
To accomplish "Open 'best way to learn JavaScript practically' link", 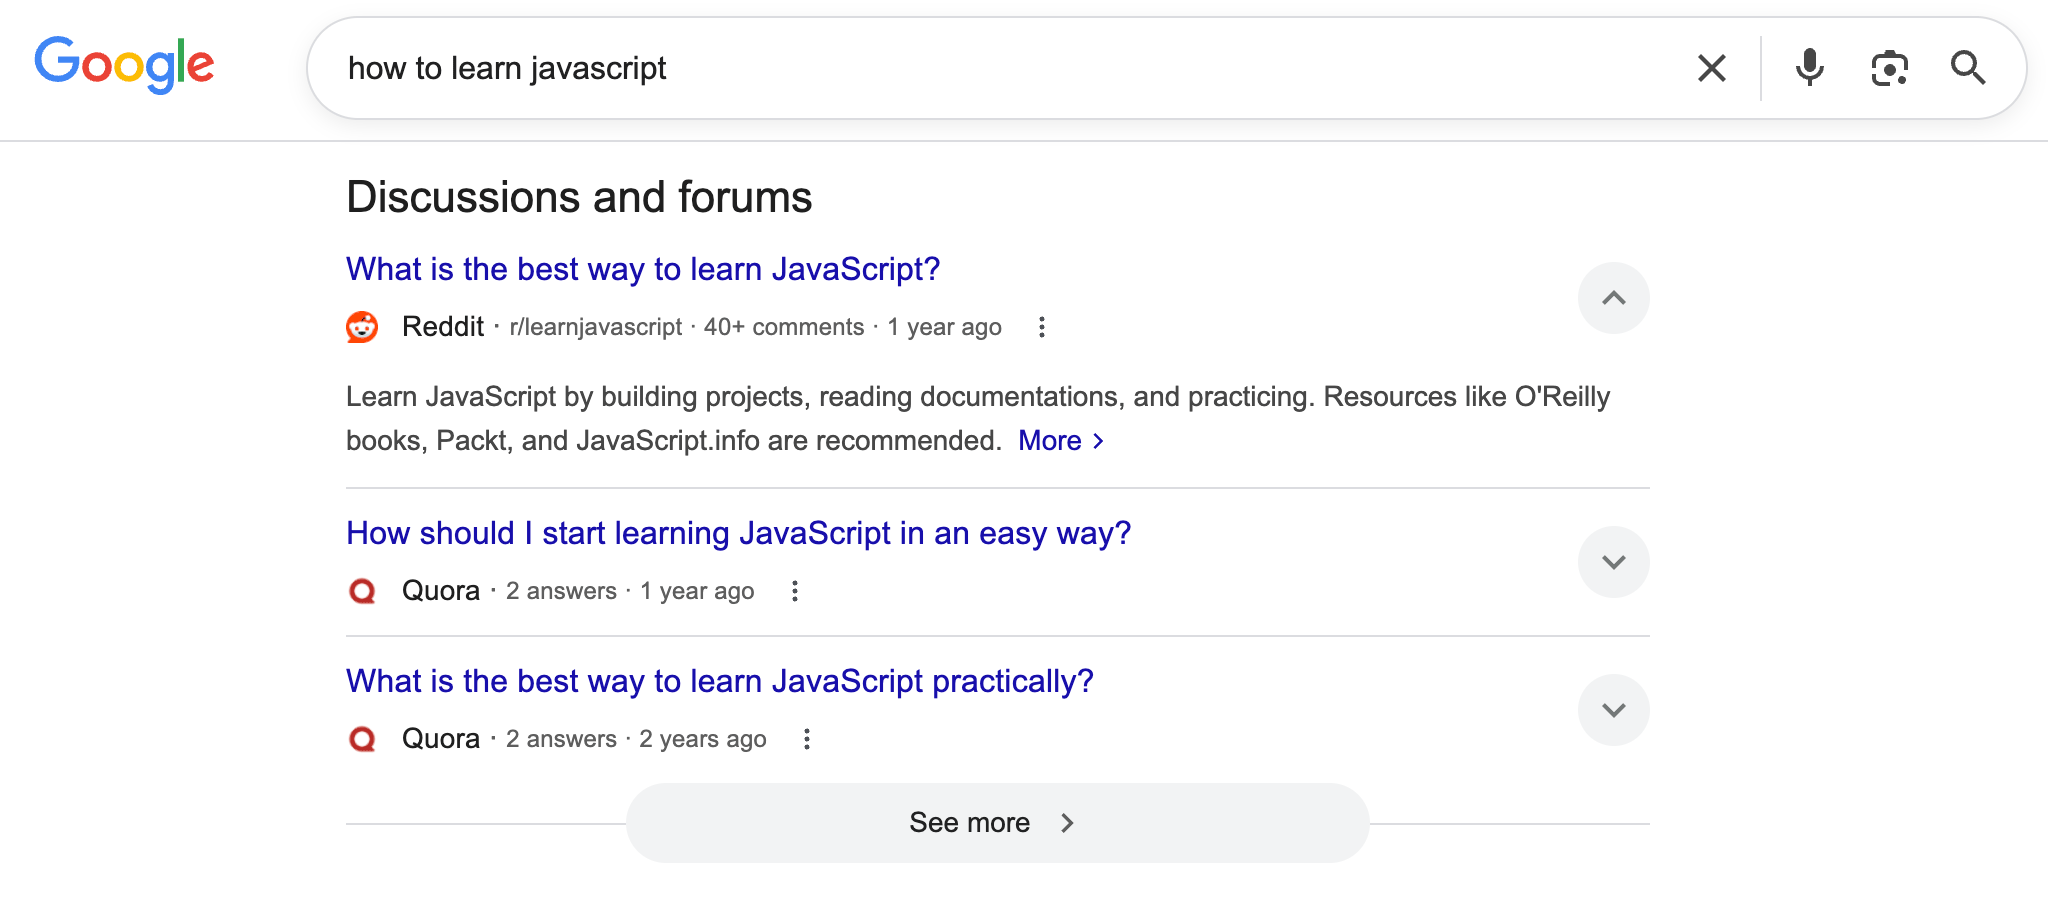I will 719,681.
